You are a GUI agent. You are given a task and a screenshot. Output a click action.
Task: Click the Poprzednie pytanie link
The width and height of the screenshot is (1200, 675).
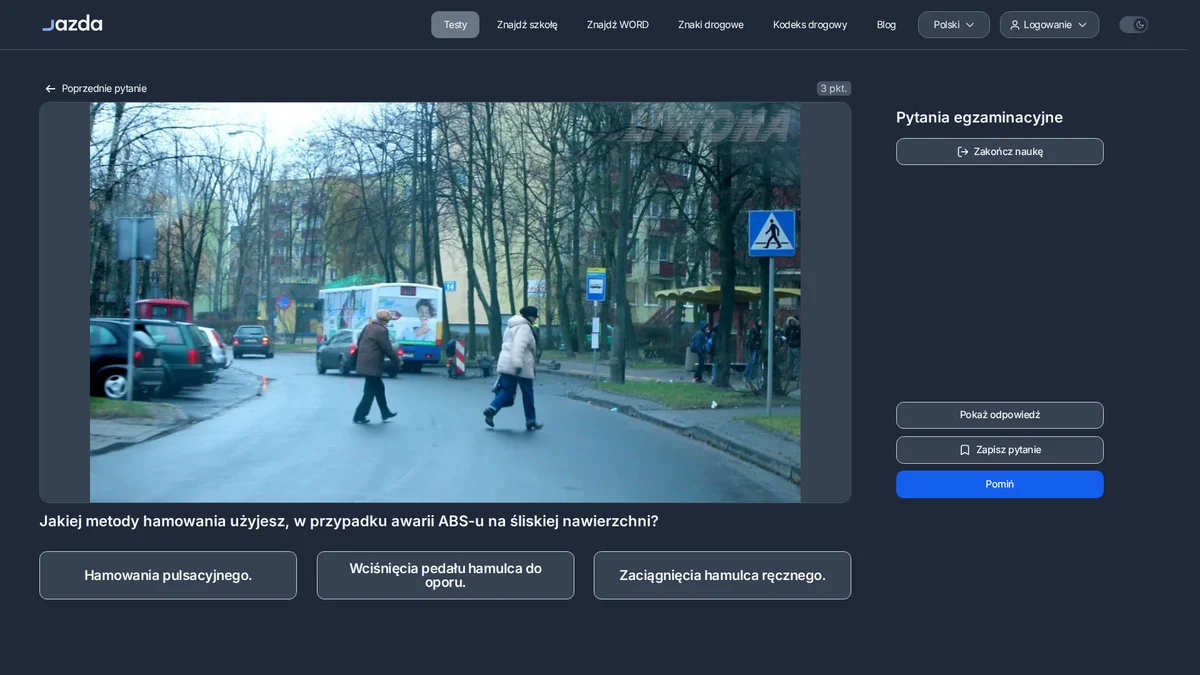(96, 89)
